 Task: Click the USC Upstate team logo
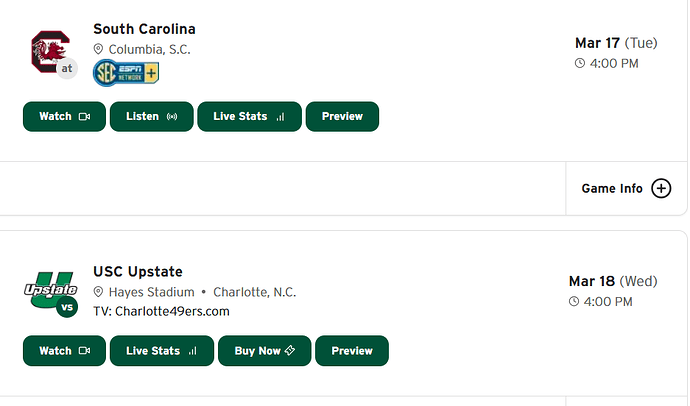[x=50, y=292]
